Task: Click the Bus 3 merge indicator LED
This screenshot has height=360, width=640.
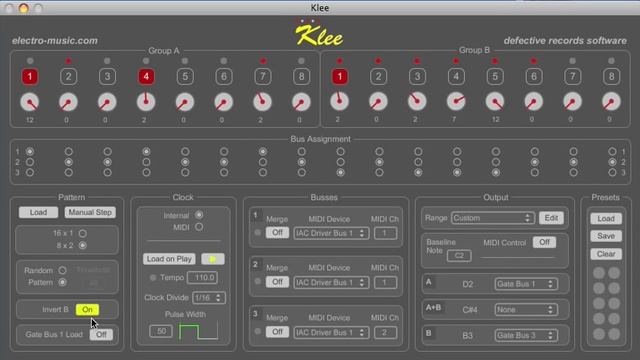Action: pyautogui.click(x=257, y=331)
